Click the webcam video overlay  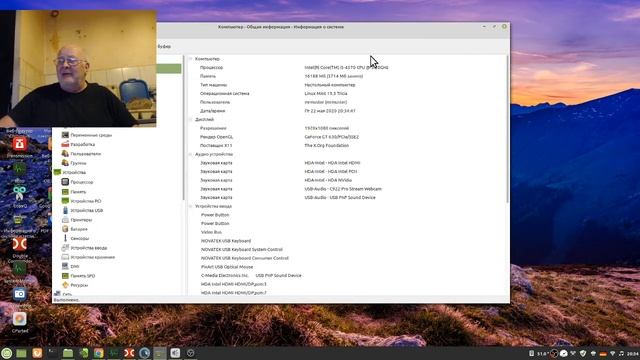pyautogui.click(x=78, y=69)
